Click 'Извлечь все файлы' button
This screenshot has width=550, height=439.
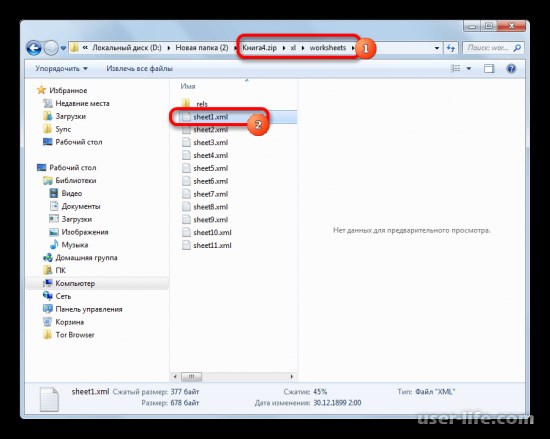tap(140, 68)
